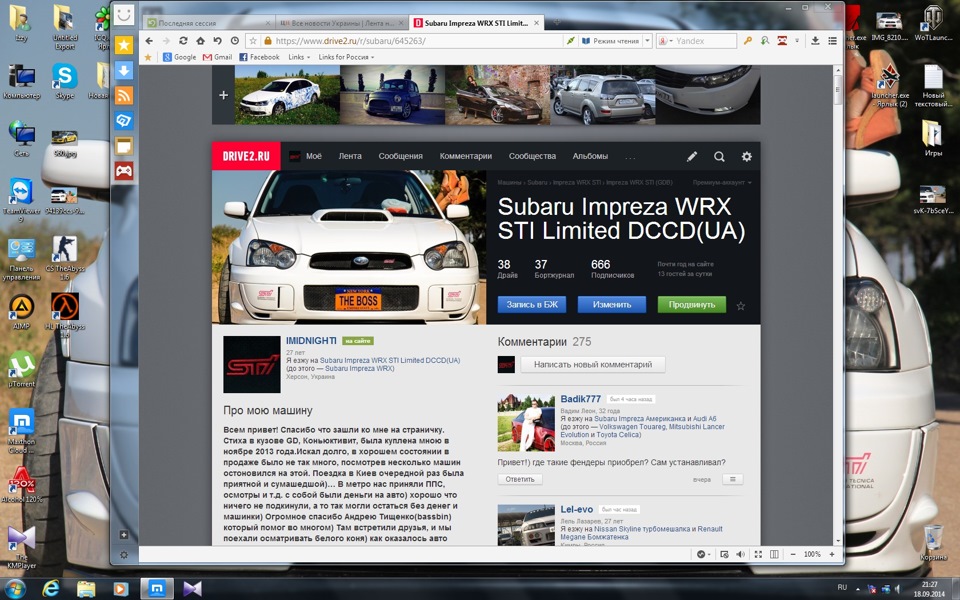The image size is (960, 600).
Task: Toggle full screen mode in status bar
Action: [758, 554]
